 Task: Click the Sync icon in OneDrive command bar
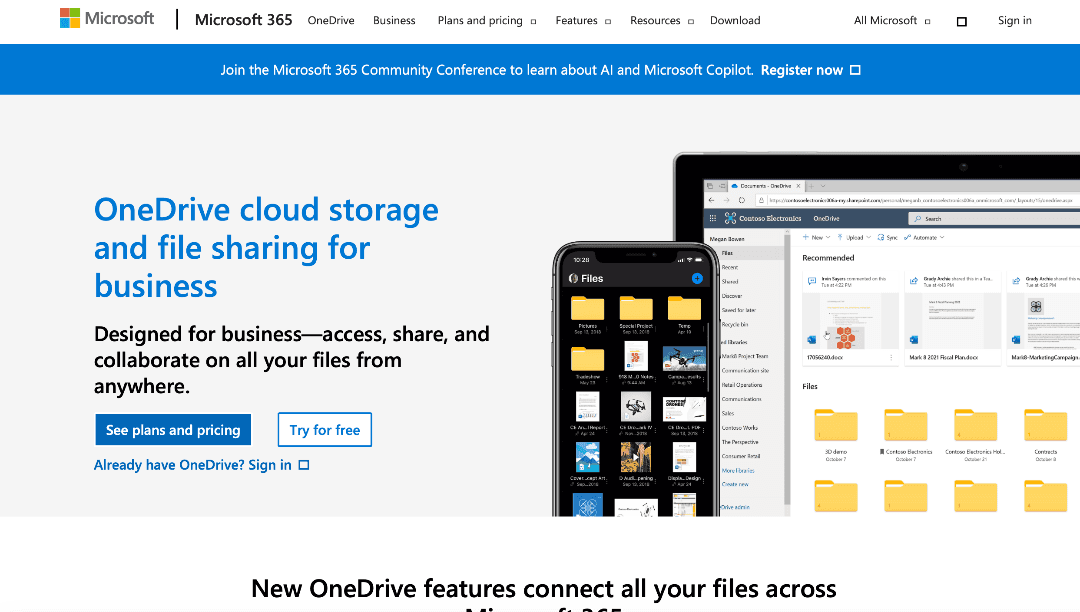tap(880, 237)
